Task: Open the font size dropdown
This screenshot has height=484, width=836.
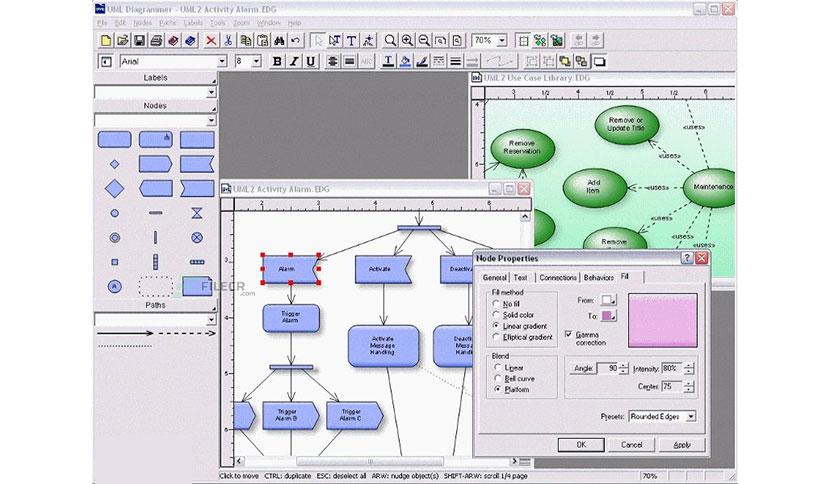Action: (x=256, y=61)
